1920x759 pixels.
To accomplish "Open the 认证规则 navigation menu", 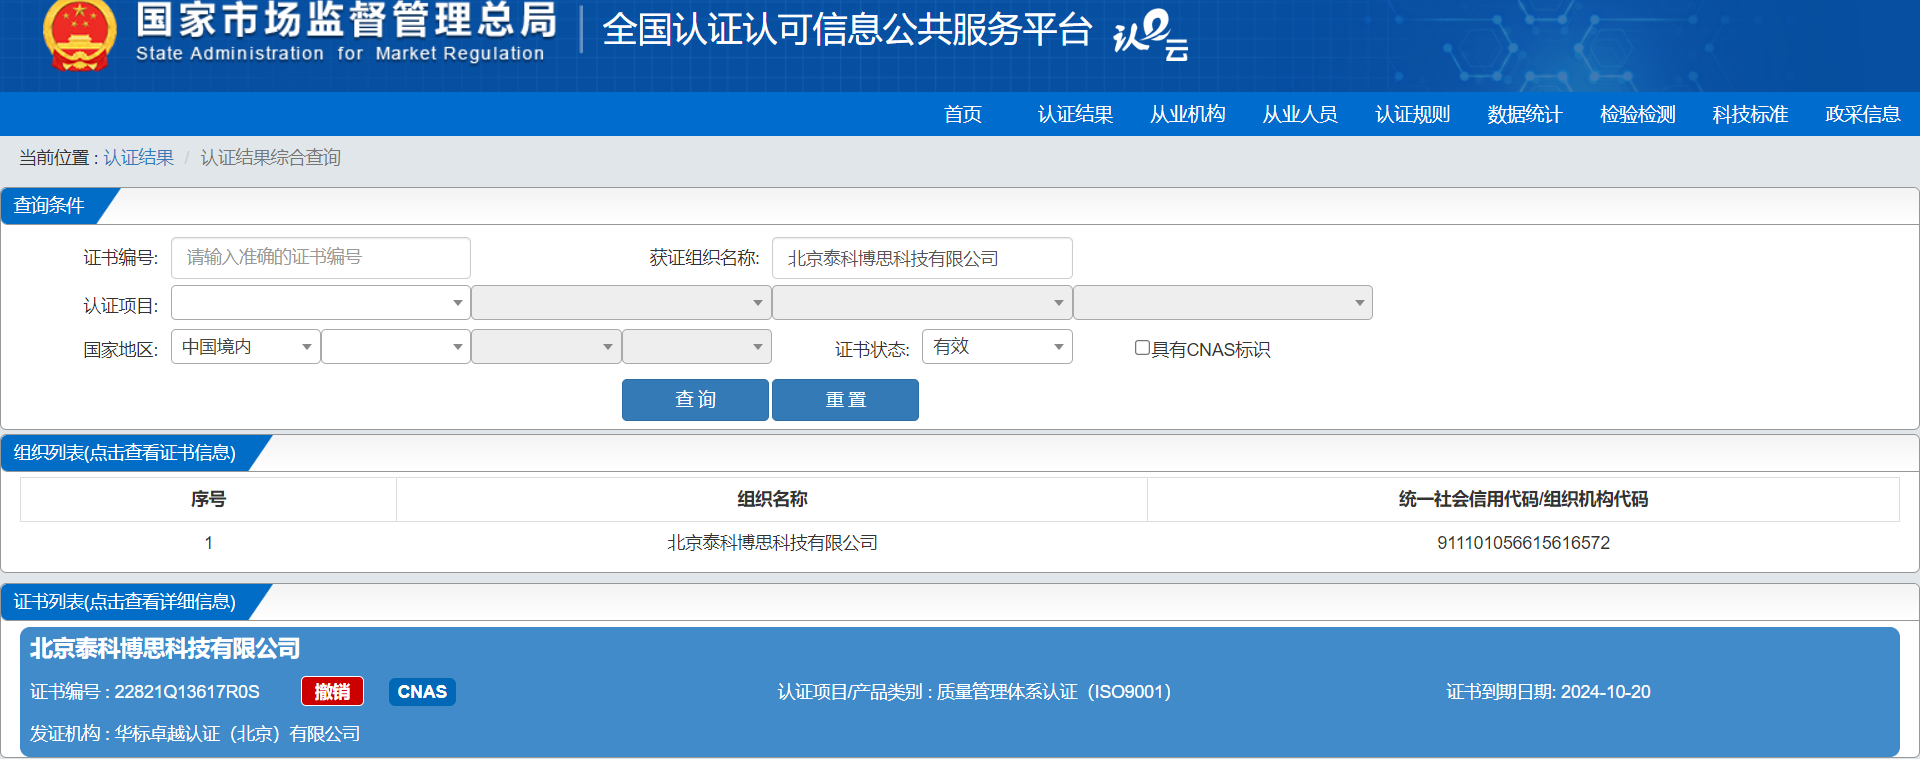I will click(1413, 114).
